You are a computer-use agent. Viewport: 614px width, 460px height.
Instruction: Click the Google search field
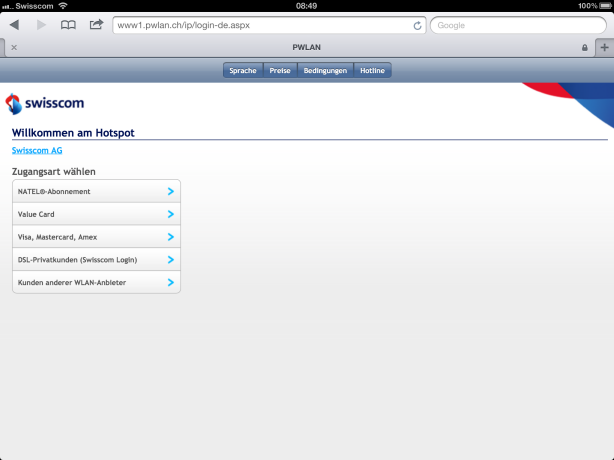(518, 25)
